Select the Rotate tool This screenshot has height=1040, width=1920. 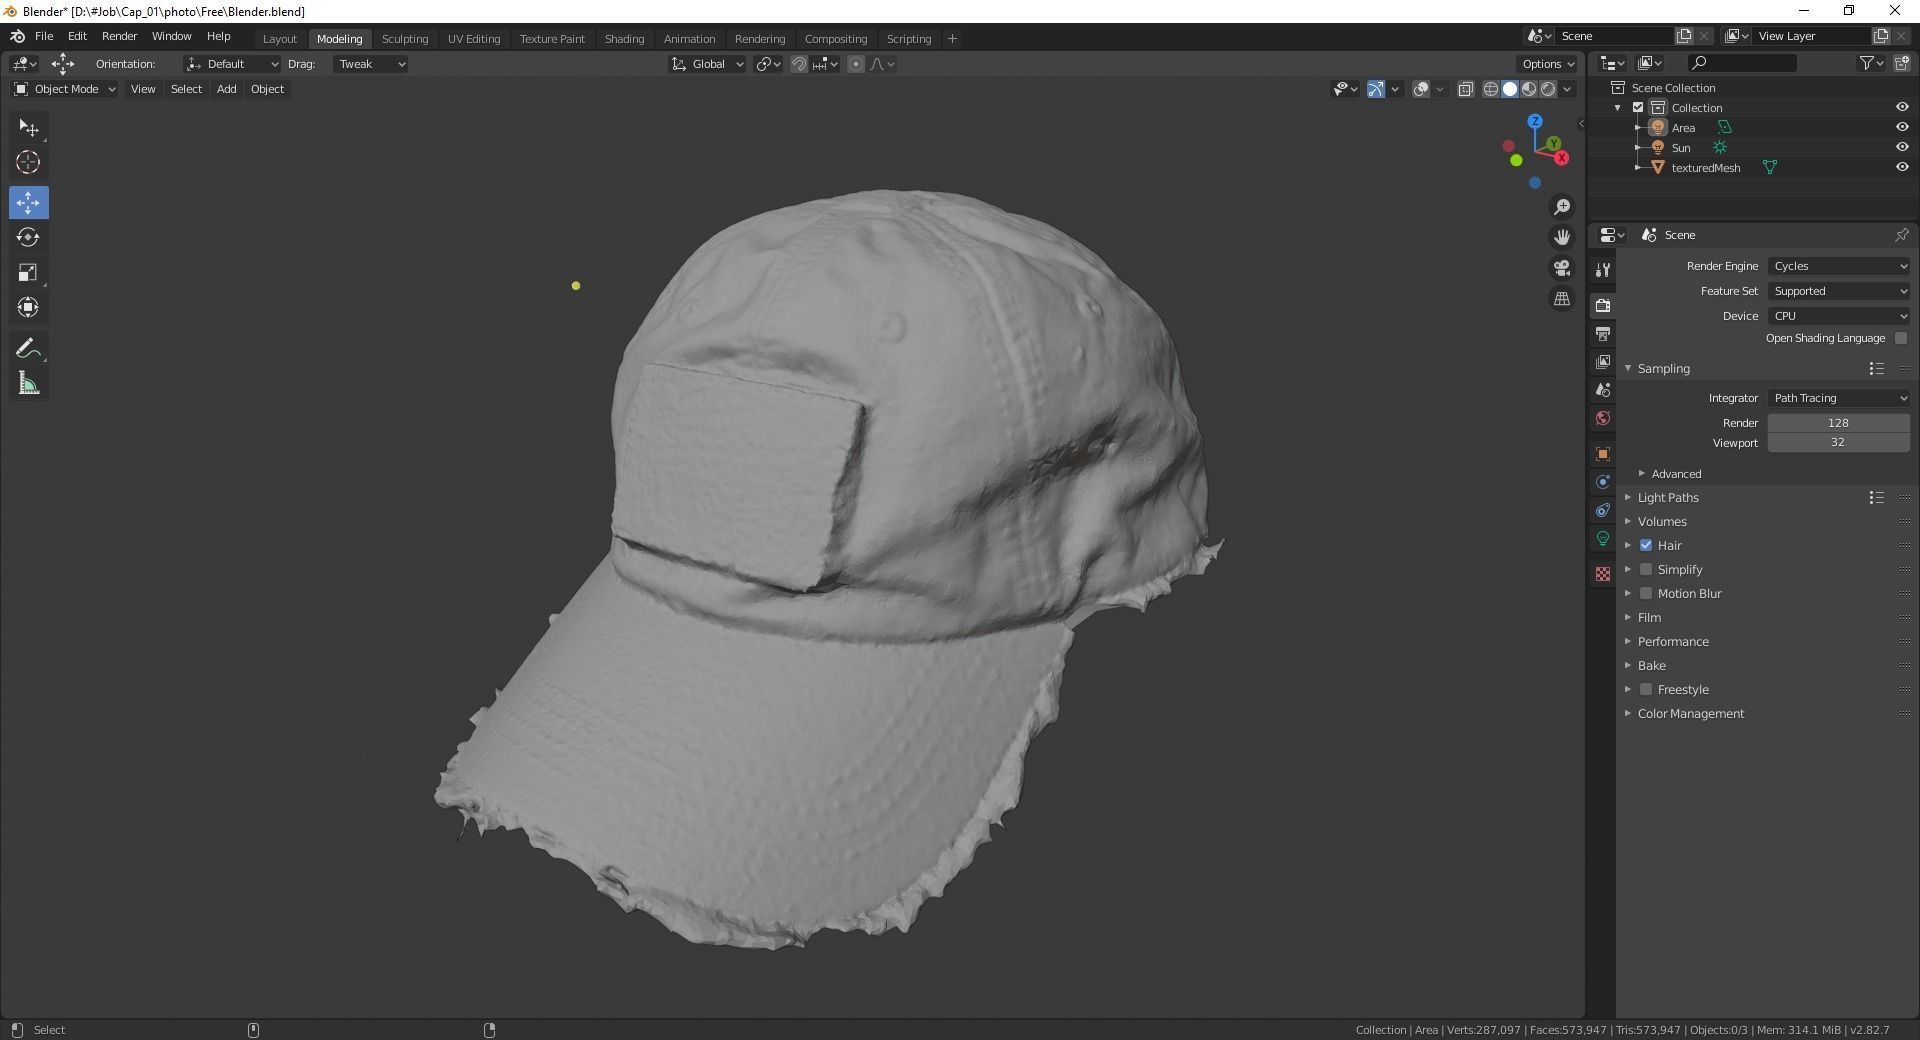28,237
